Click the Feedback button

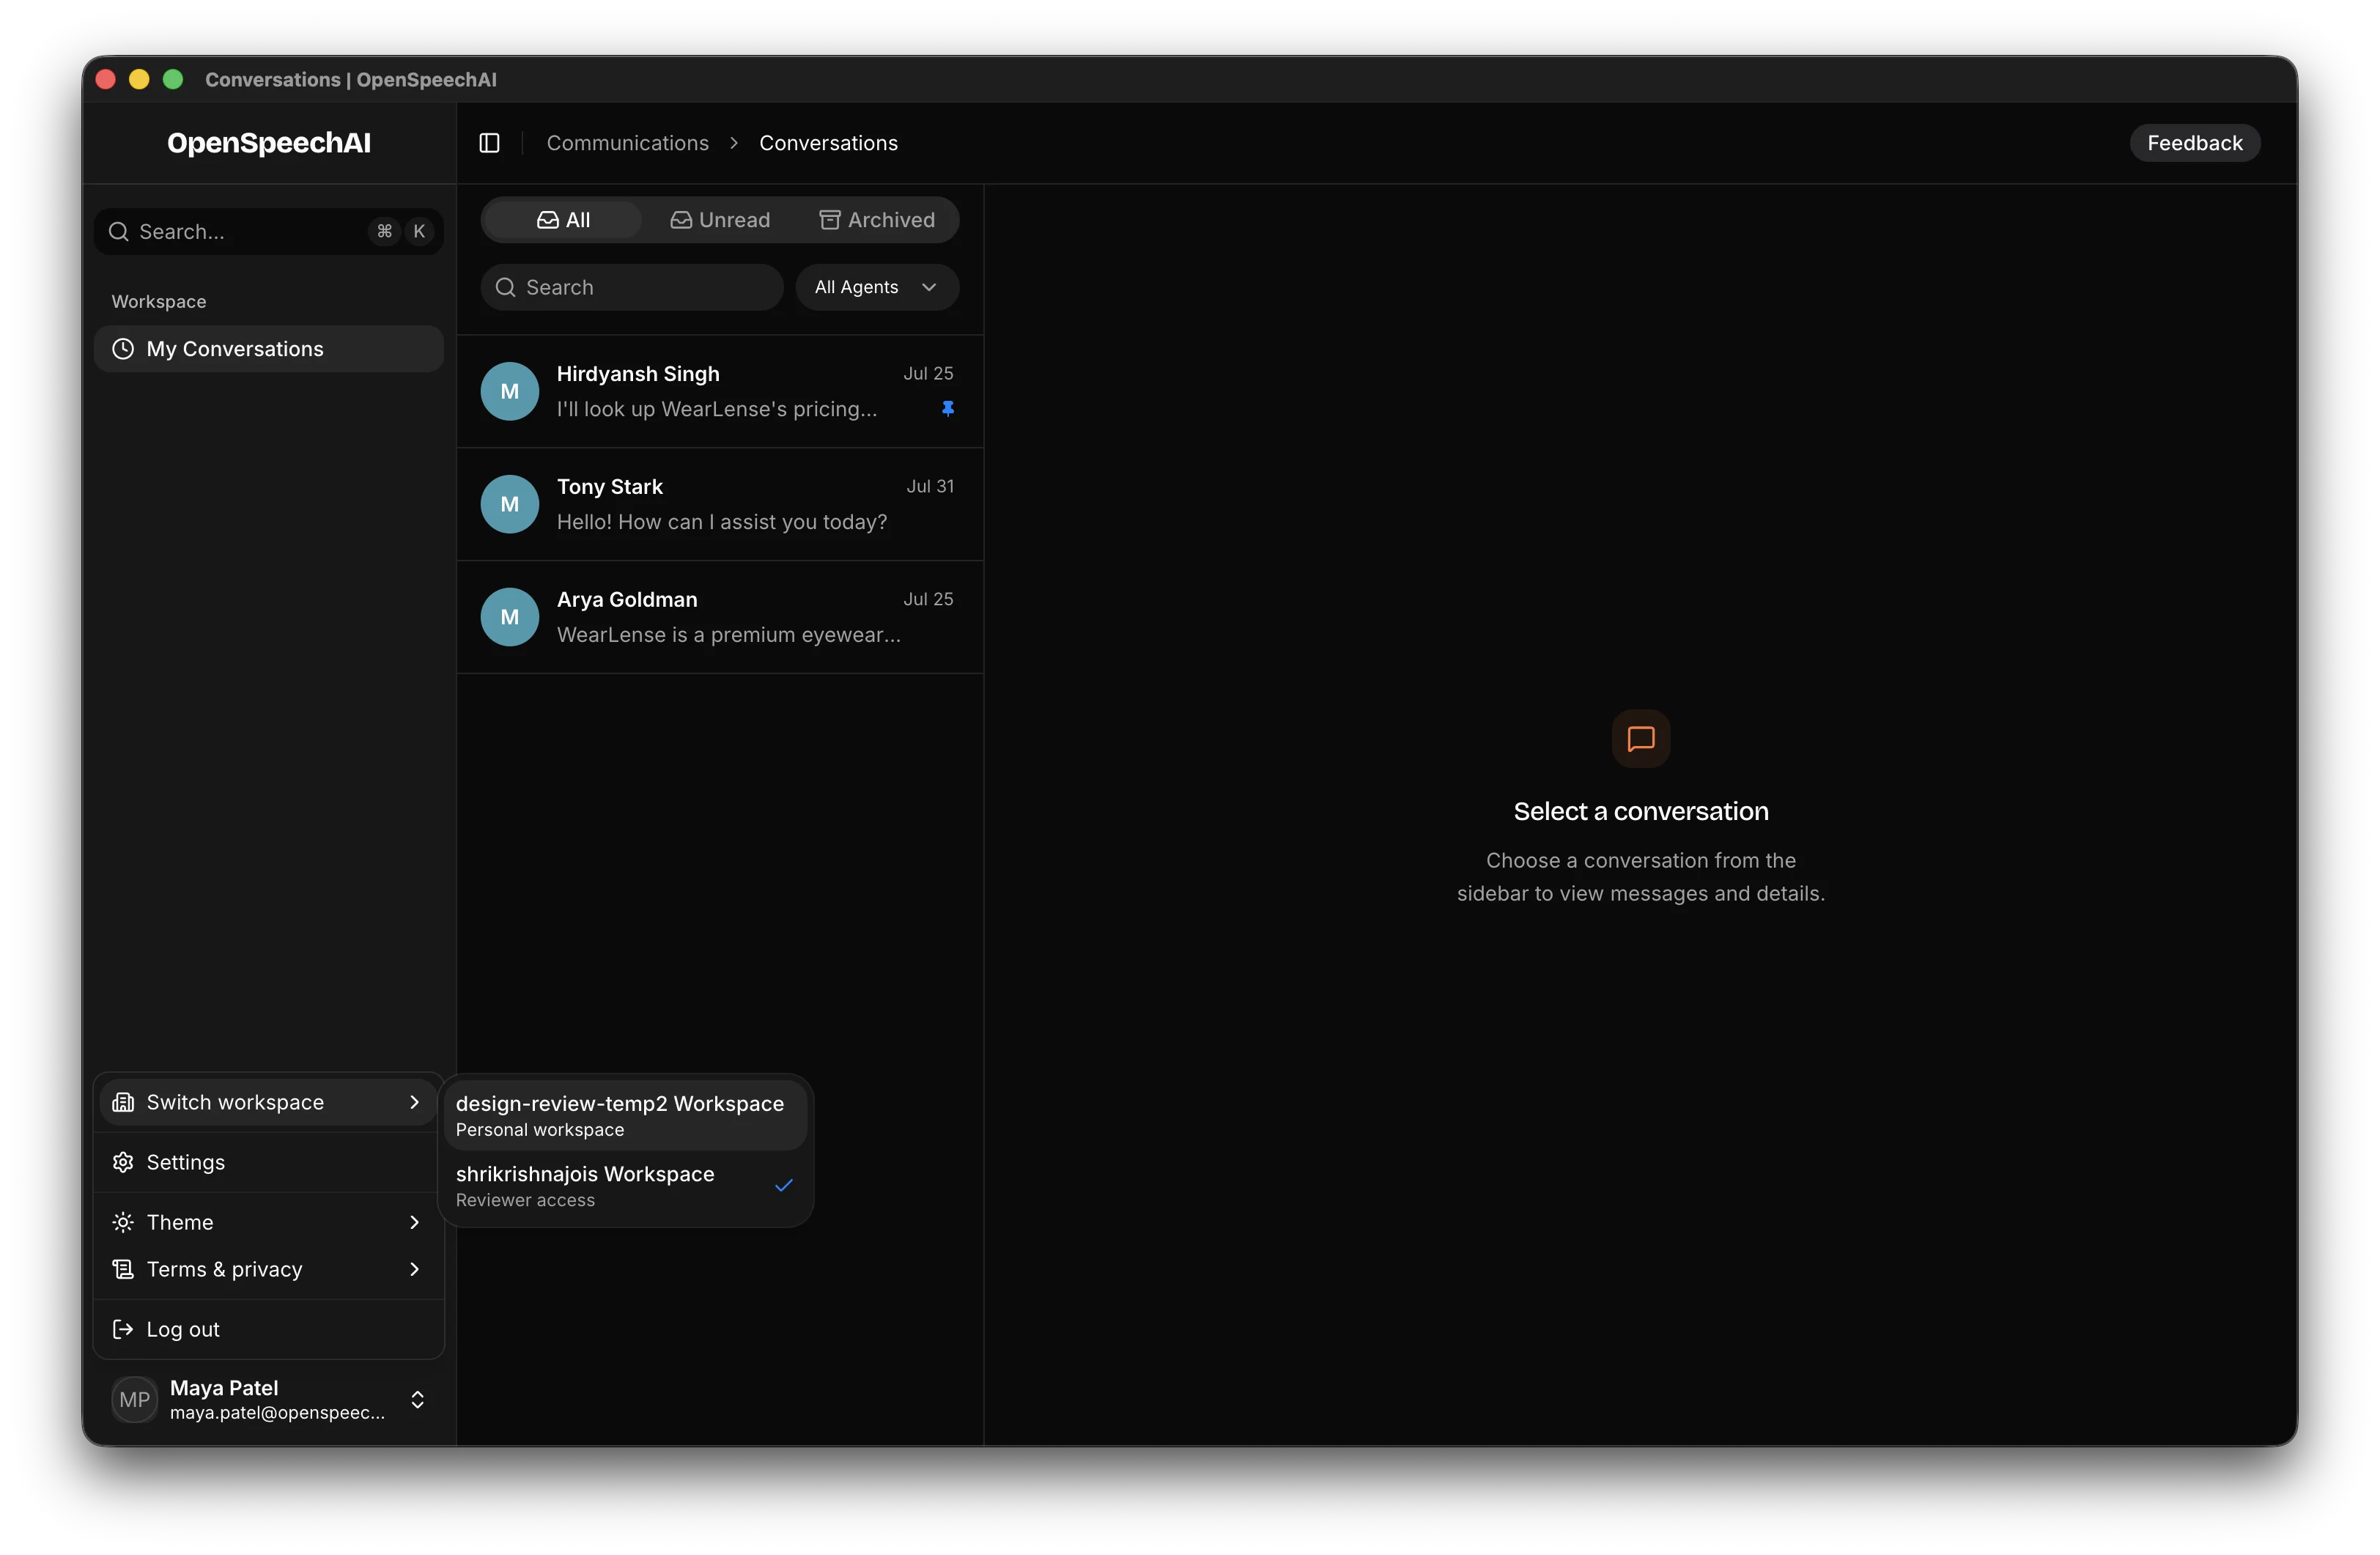coord(2194,143)
